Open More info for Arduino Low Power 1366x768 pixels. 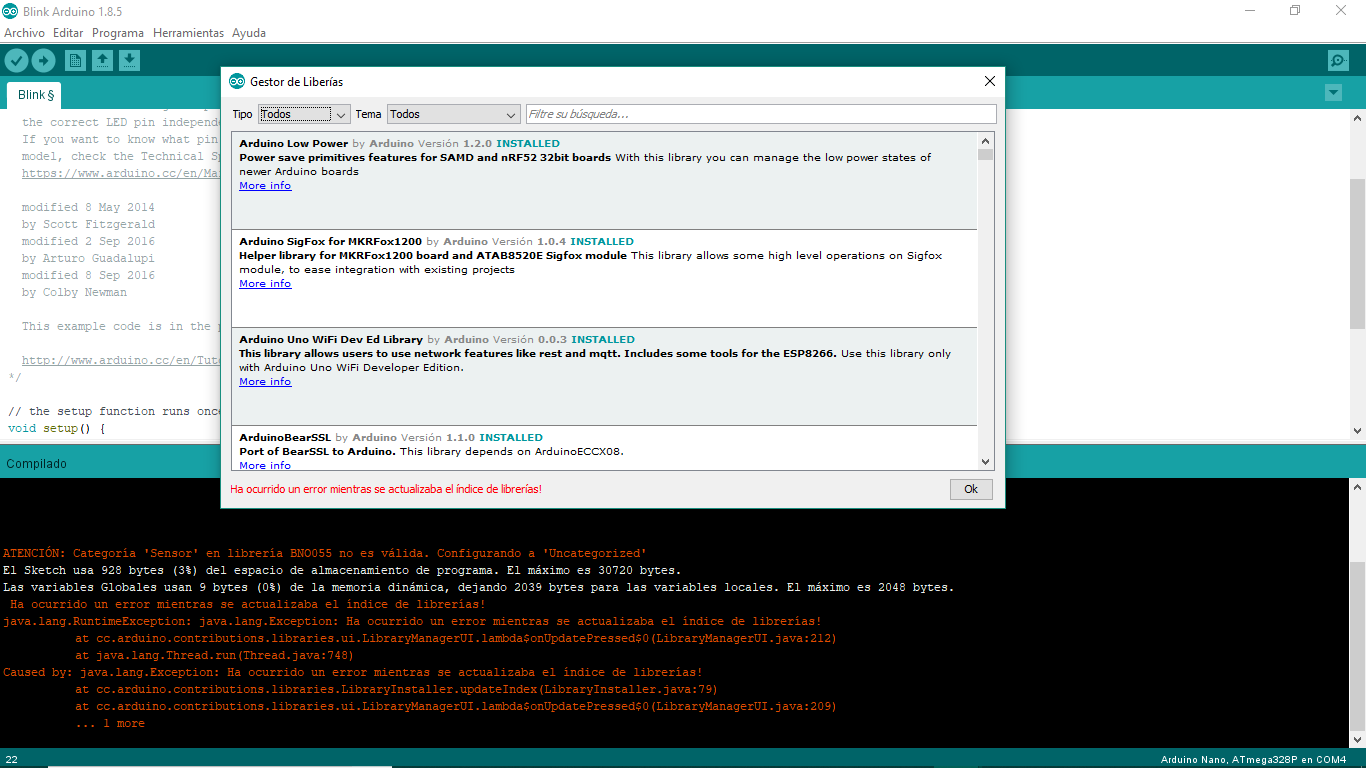coord(265,186)
